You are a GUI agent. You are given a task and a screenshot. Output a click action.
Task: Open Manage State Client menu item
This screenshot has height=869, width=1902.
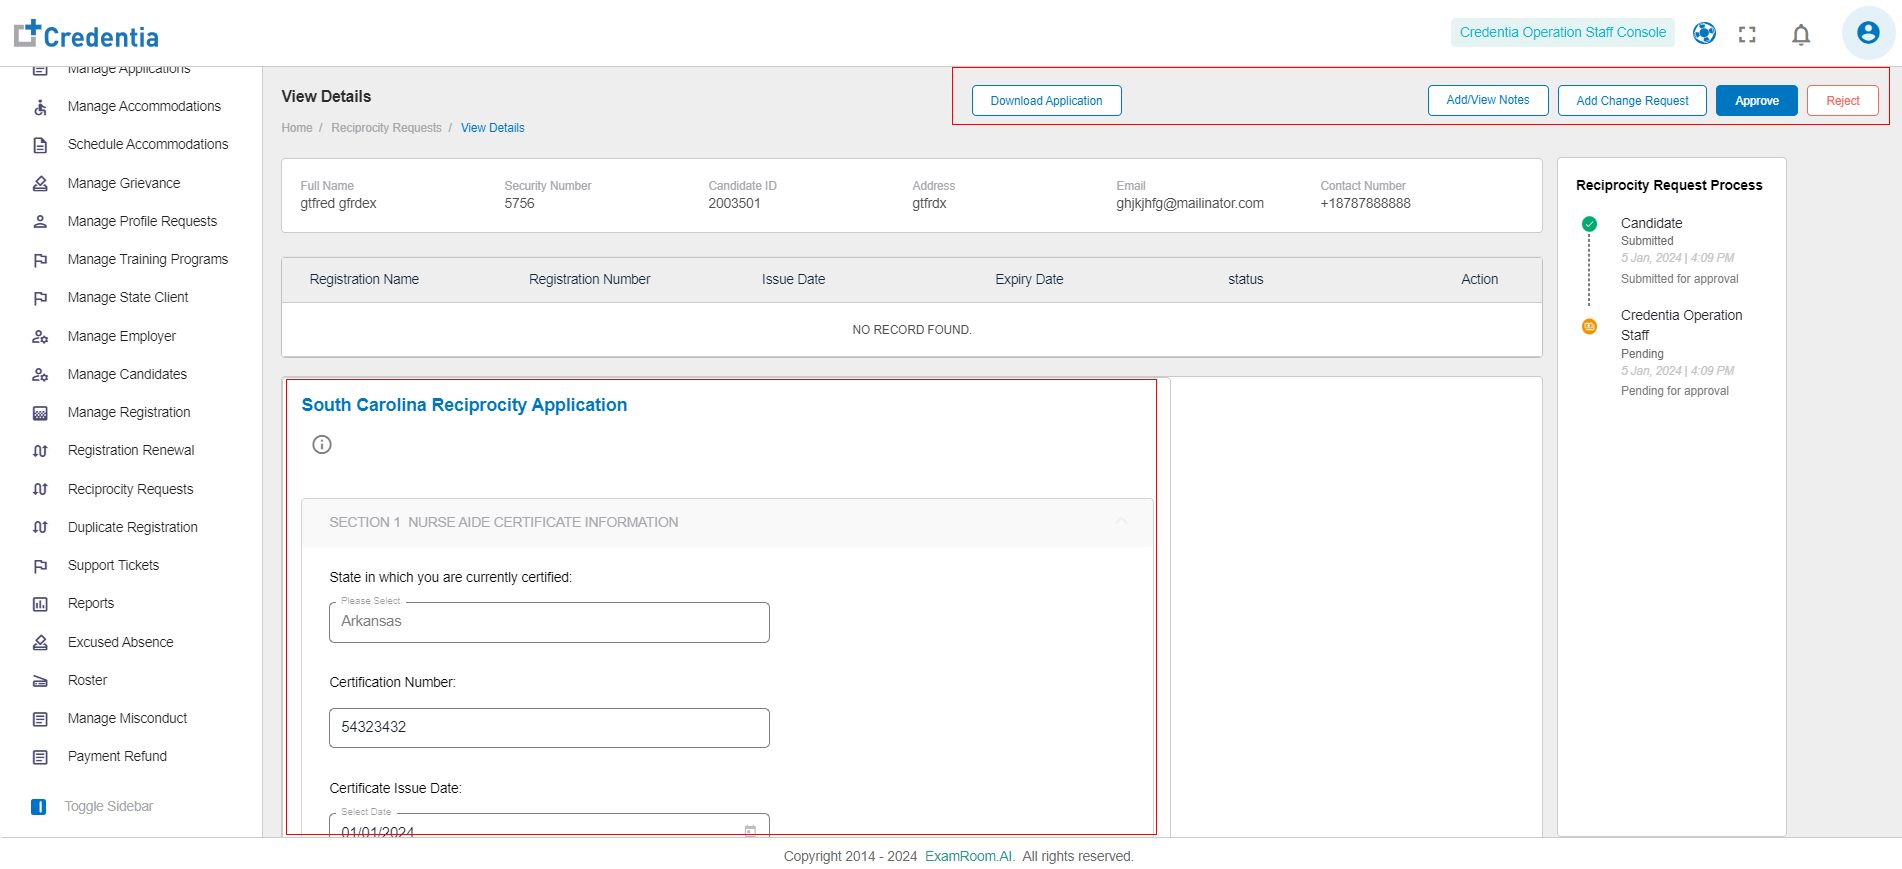[x=128, y=298]
